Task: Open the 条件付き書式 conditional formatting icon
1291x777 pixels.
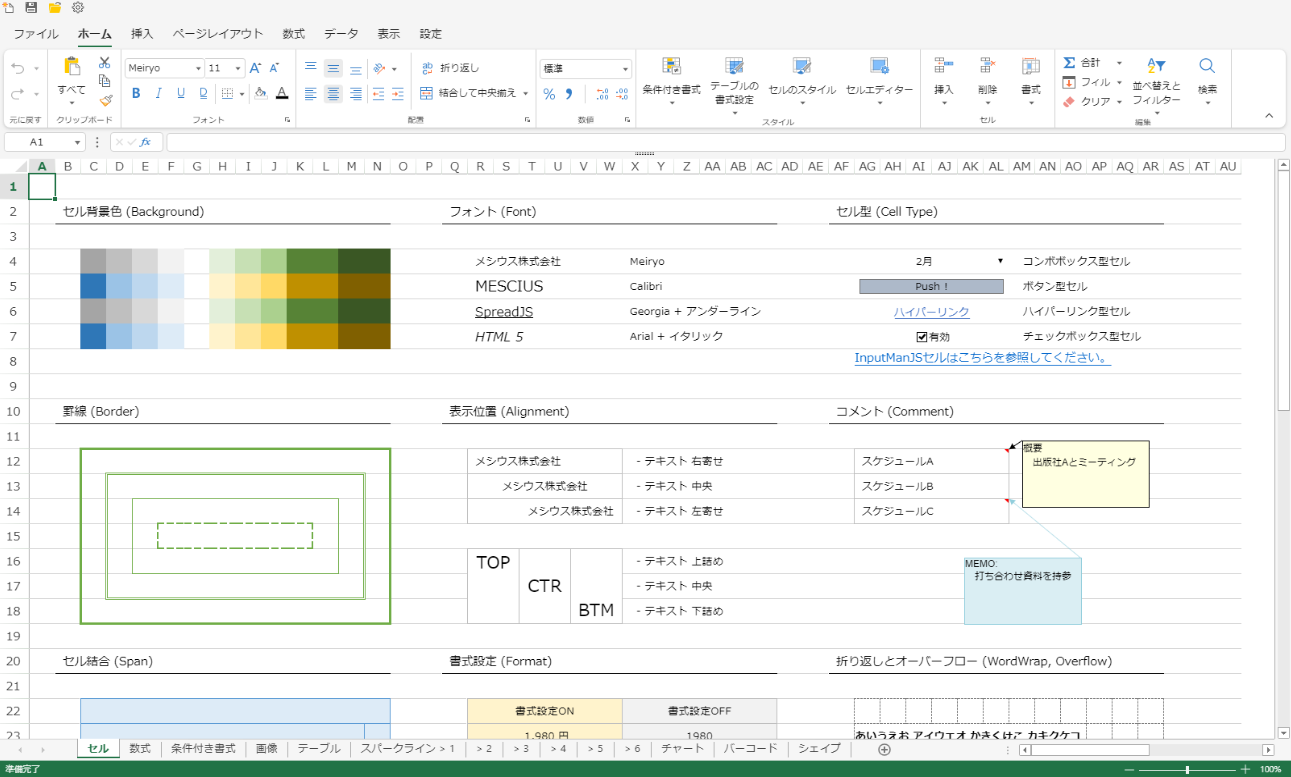Action: pyautogui.click(x=671, y=67)
